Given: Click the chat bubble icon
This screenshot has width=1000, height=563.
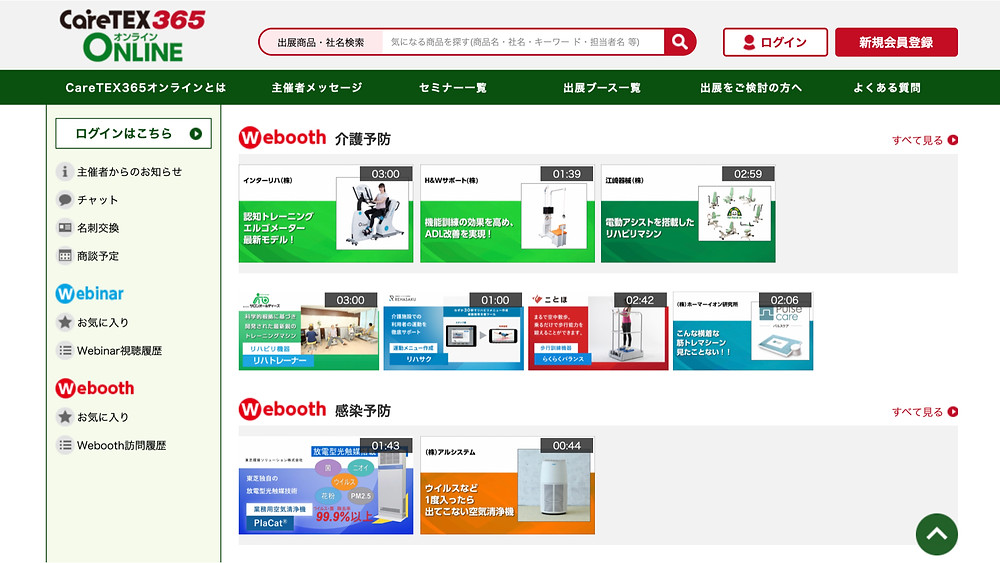Looking at the screenshot, I should [x=64, y=200].
